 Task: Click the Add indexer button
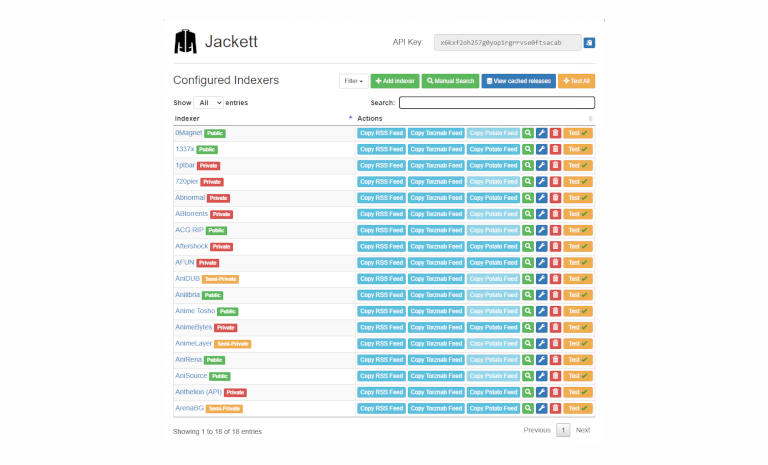(395, 81)
